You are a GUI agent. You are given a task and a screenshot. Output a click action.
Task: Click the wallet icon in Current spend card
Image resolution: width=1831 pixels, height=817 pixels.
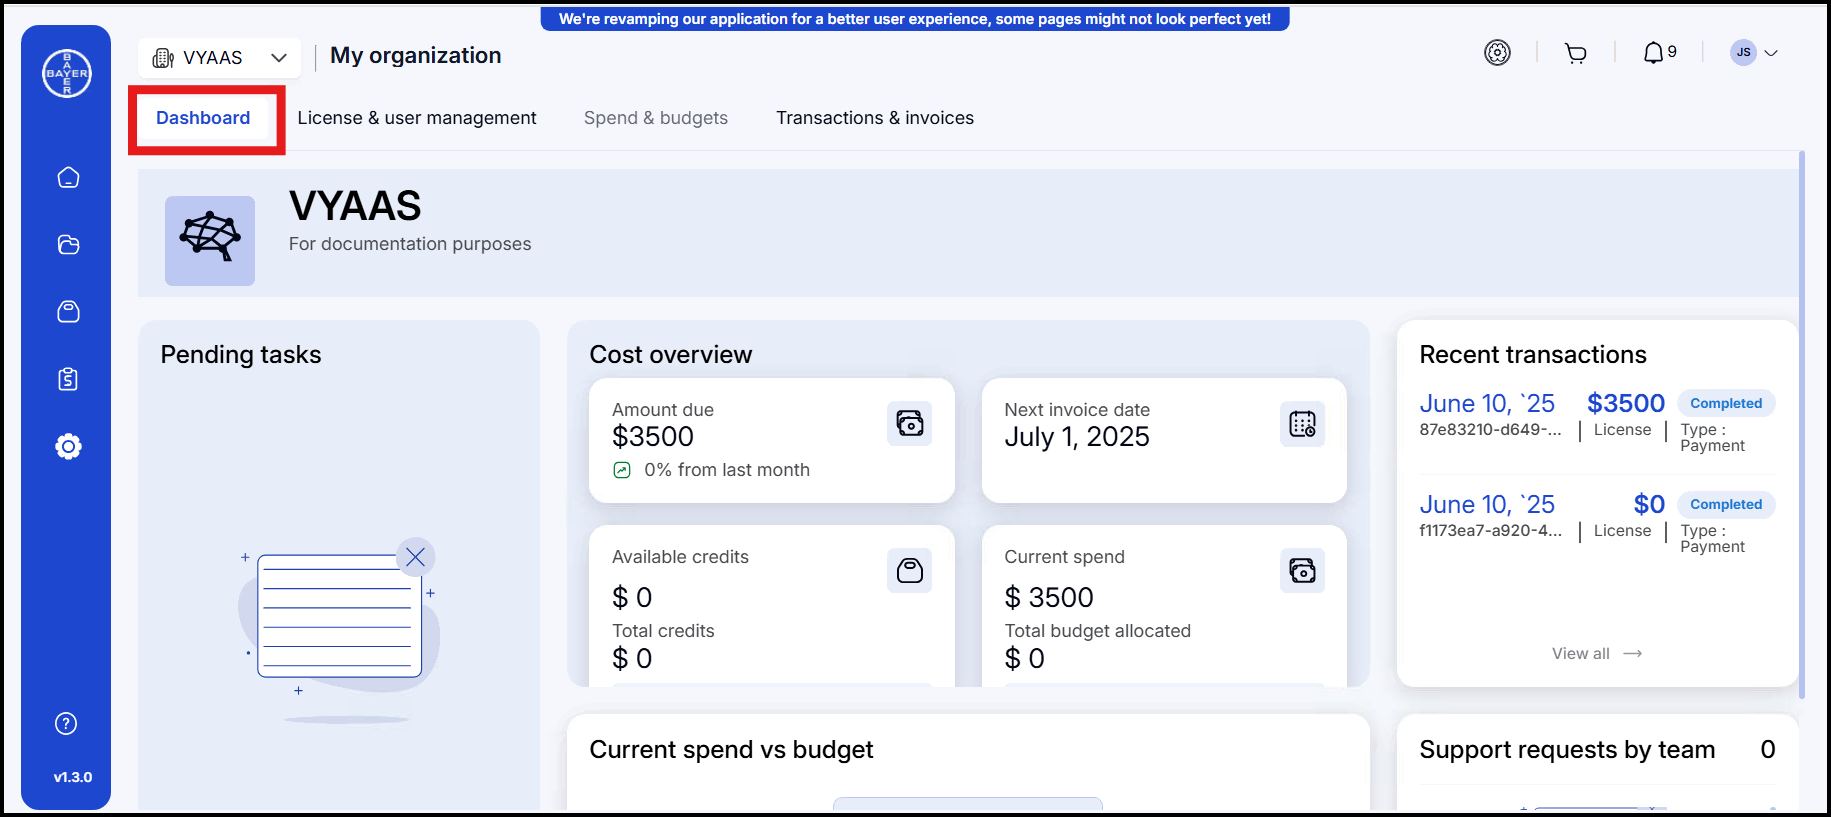point(1302,571)
